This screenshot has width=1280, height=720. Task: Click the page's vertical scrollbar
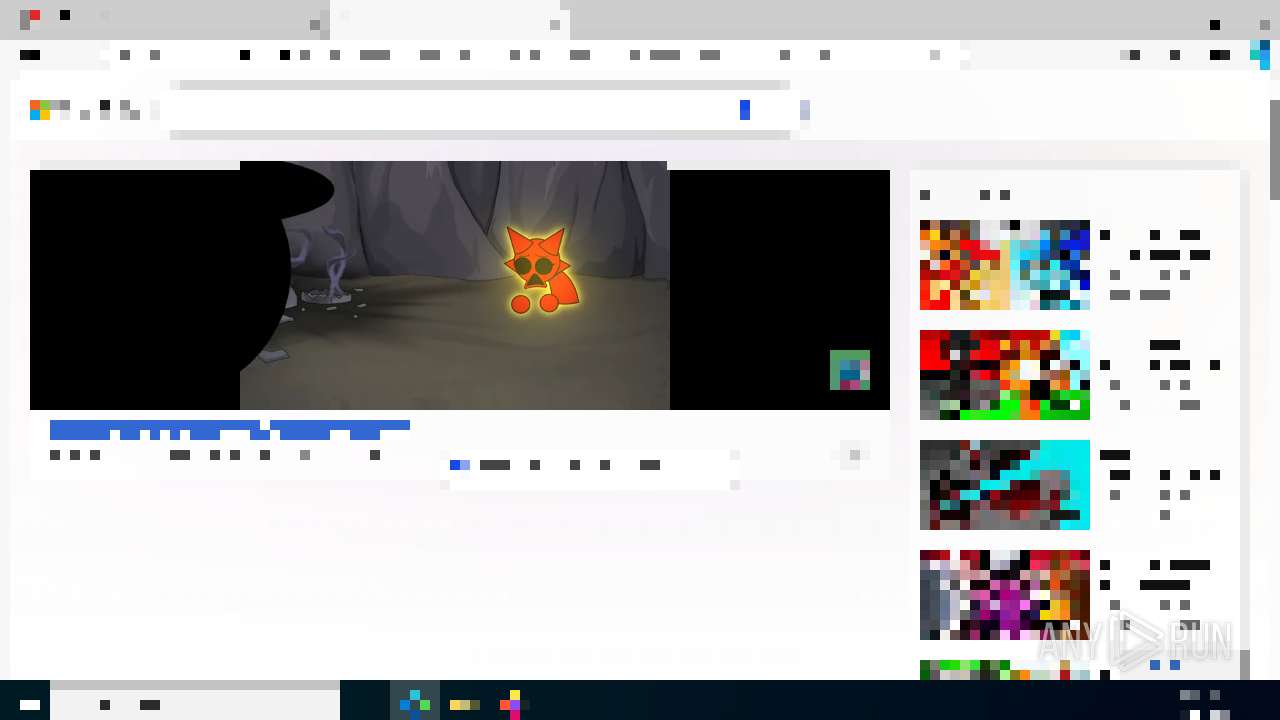pos(1274,150)
